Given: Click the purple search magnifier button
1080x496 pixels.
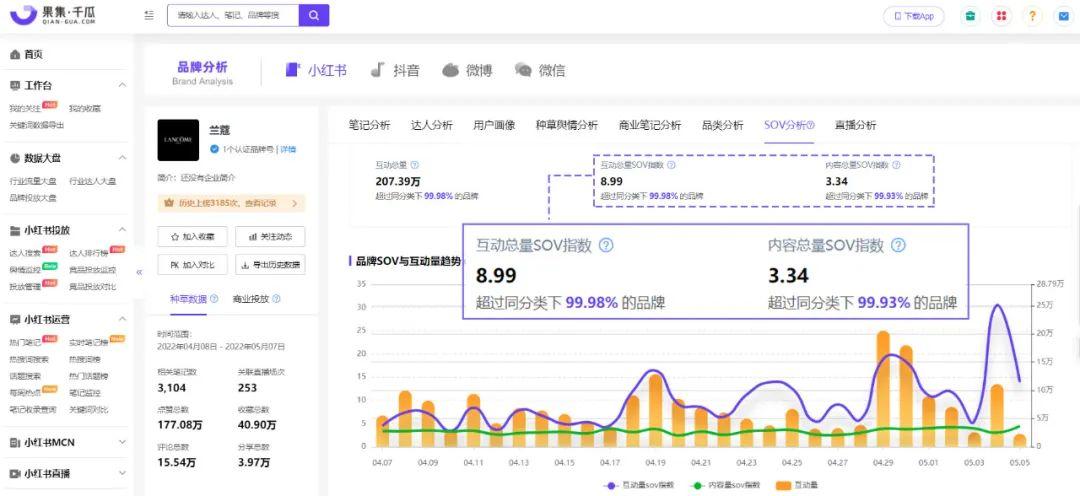Looking at the screenshot, I should click(314, 15).
